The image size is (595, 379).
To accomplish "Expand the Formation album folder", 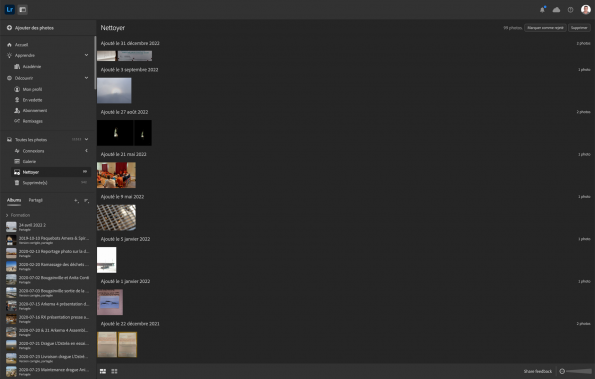I will point(7,215).
